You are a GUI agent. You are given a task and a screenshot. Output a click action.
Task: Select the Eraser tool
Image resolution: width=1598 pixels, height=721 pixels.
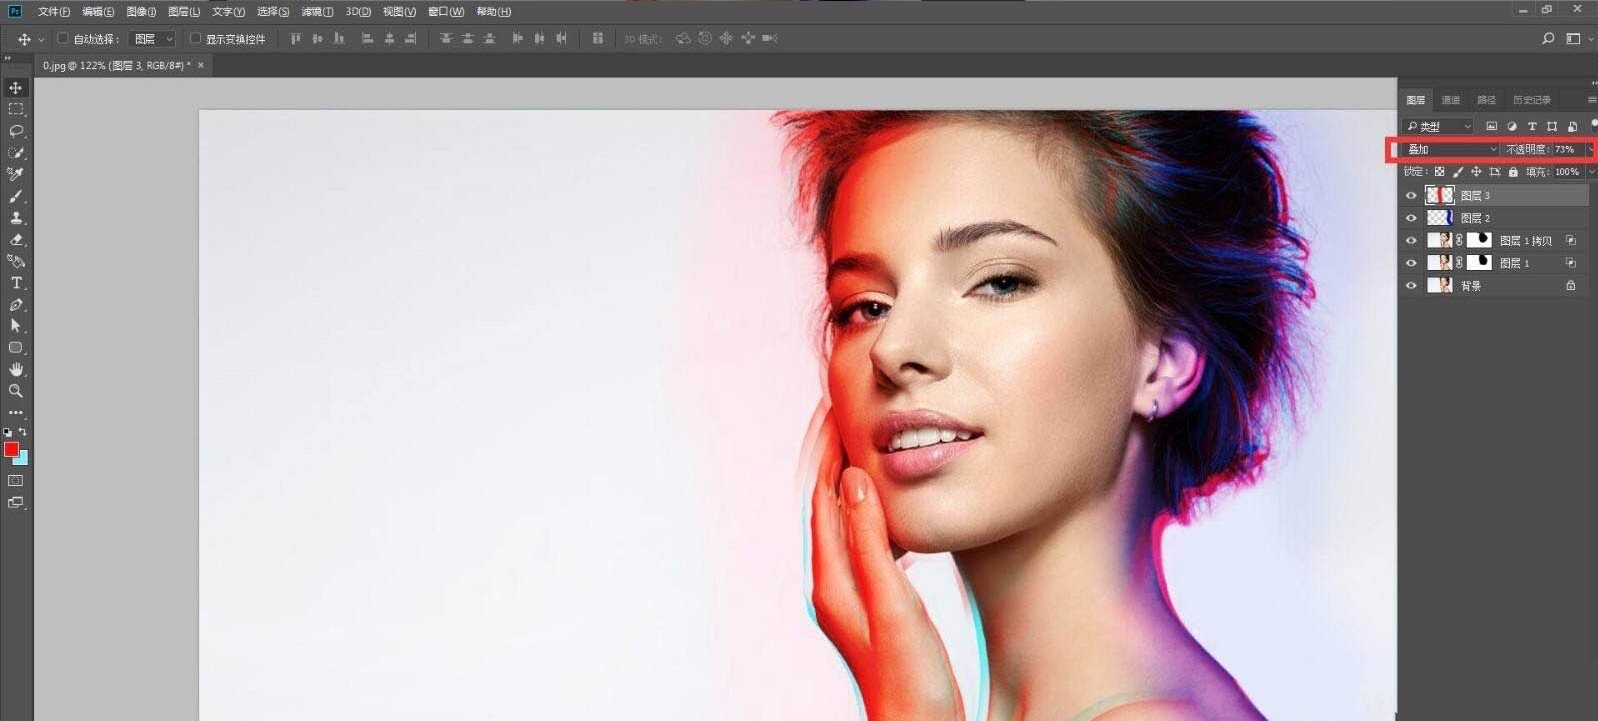[x=16, y=240]
